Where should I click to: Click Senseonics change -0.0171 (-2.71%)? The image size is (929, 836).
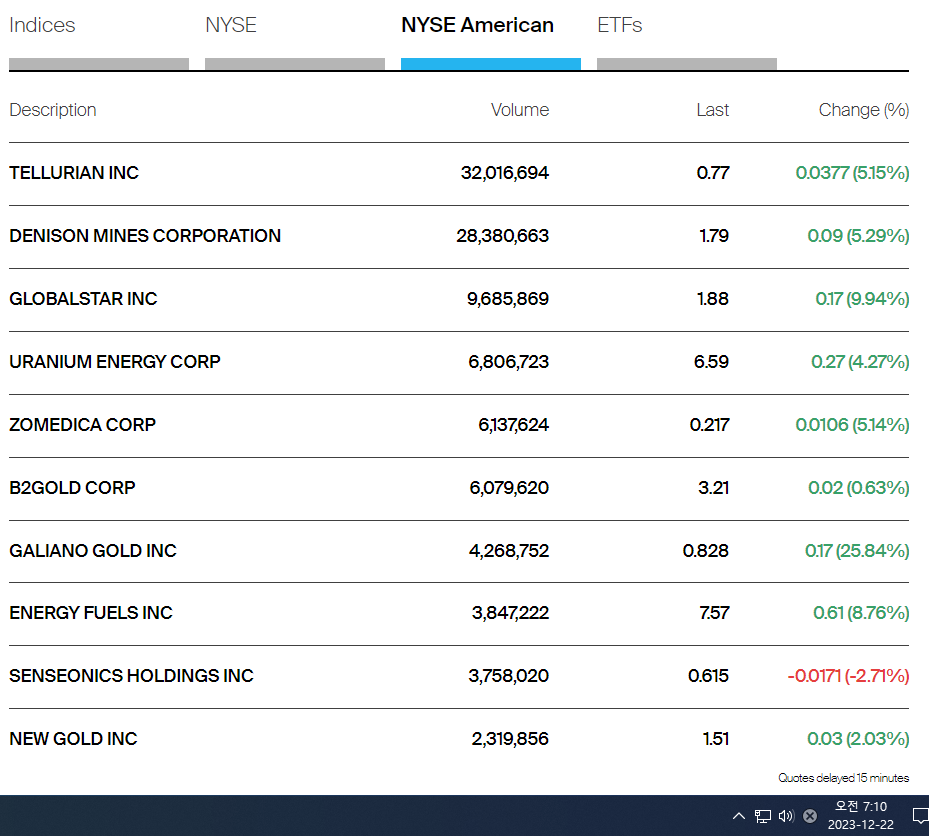(848, 675)
